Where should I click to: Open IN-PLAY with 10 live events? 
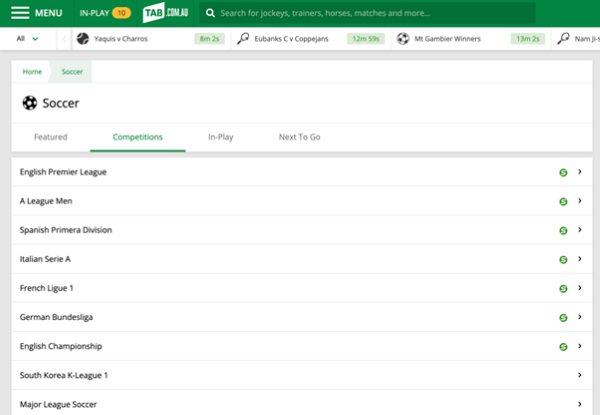click(105, 13)
